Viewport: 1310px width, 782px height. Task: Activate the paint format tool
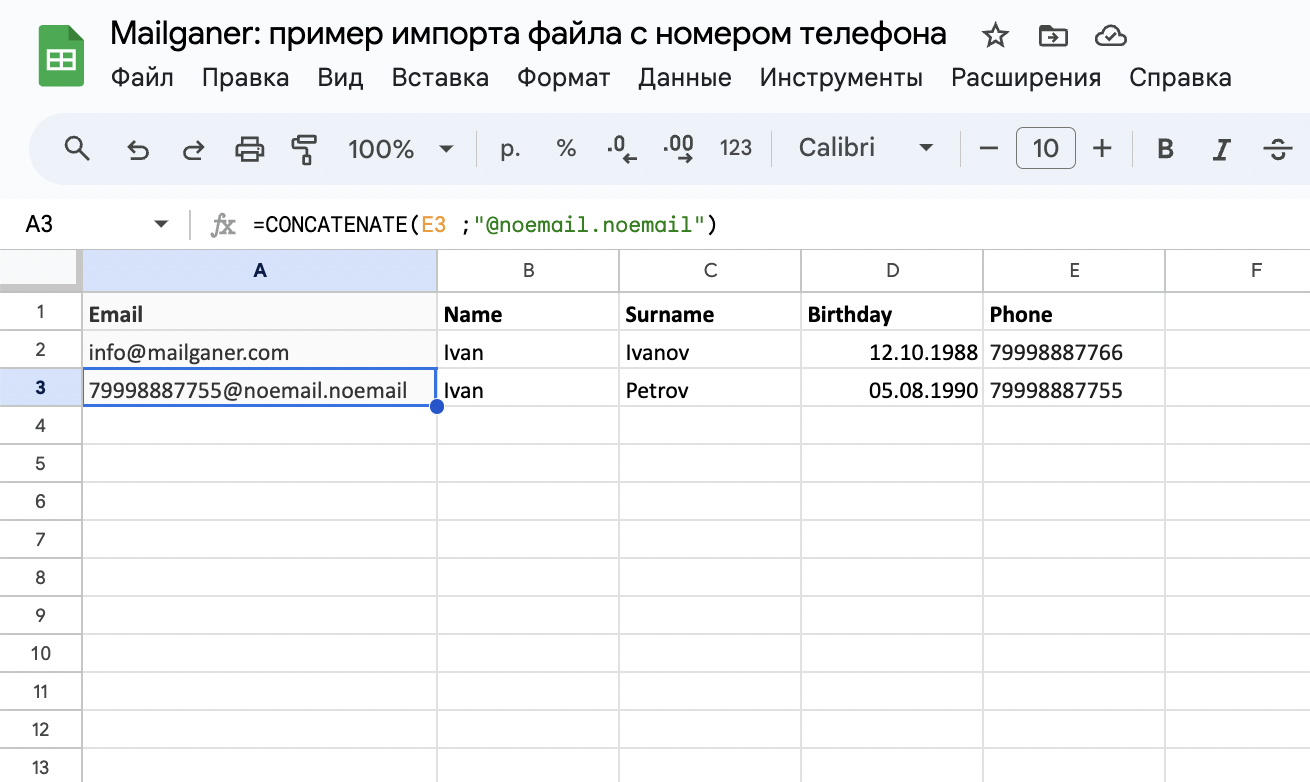pyautogui.click(x=304, y=150)
